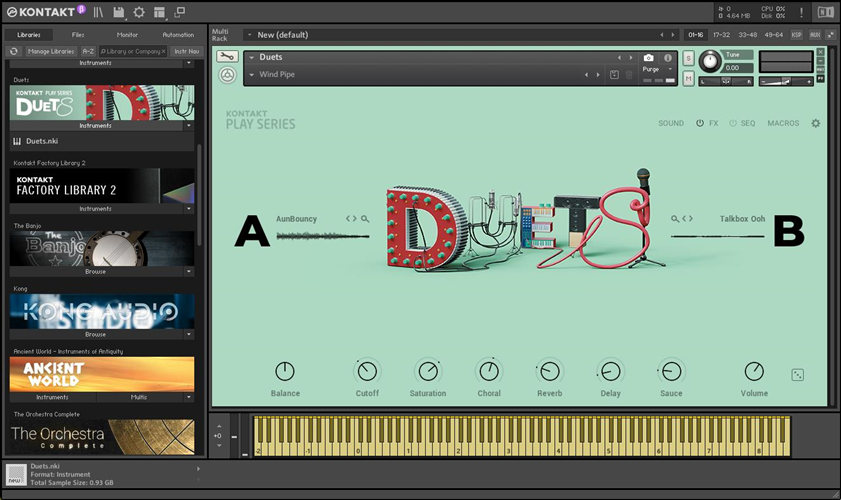Click the camera snapshot icon
841x500 pixels.
(648, 58)
